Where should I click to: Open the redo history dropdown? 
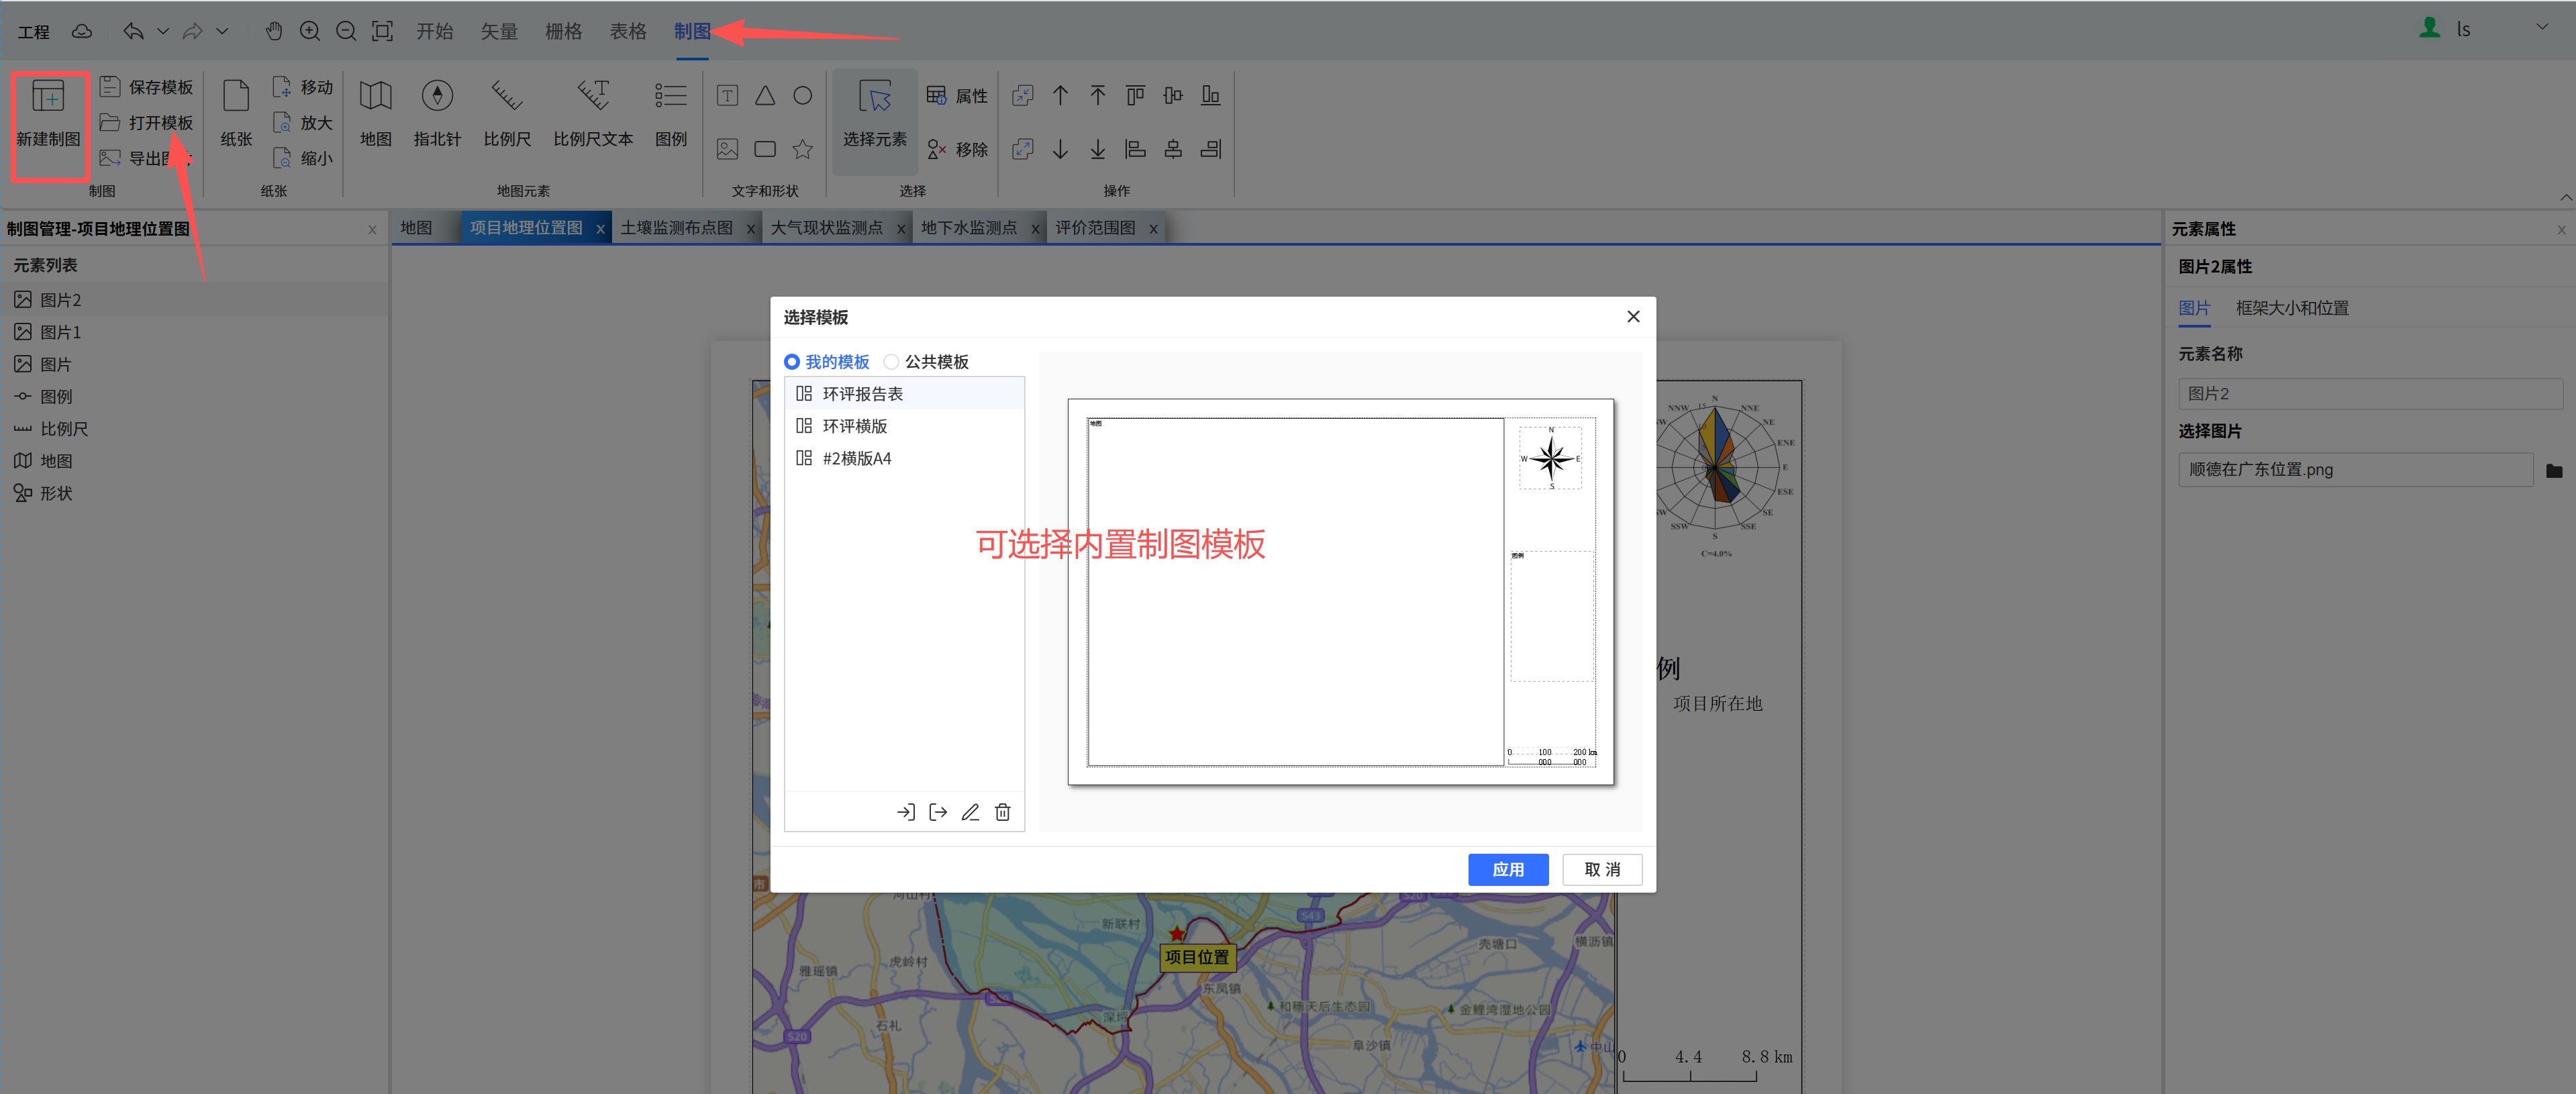(x=222, y=31)
